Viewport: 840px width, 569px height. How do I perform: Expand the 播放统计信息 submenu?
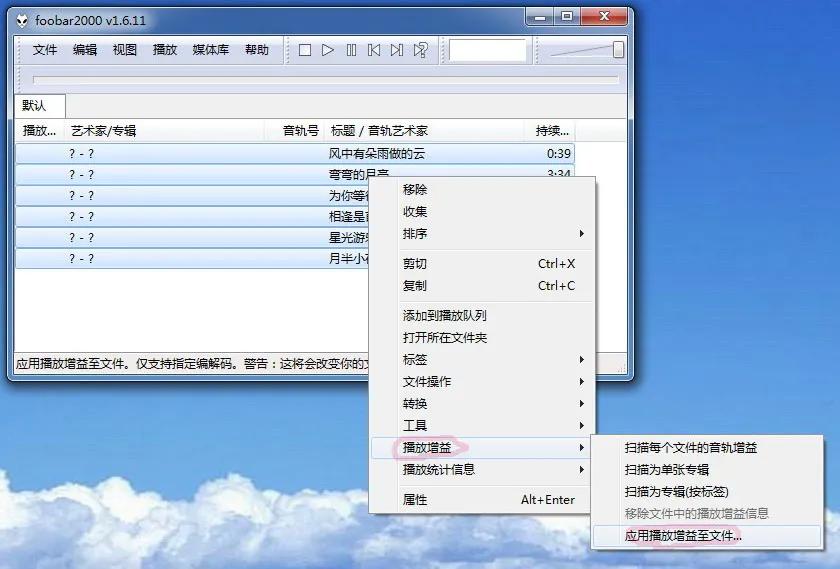tap(482, 469)
